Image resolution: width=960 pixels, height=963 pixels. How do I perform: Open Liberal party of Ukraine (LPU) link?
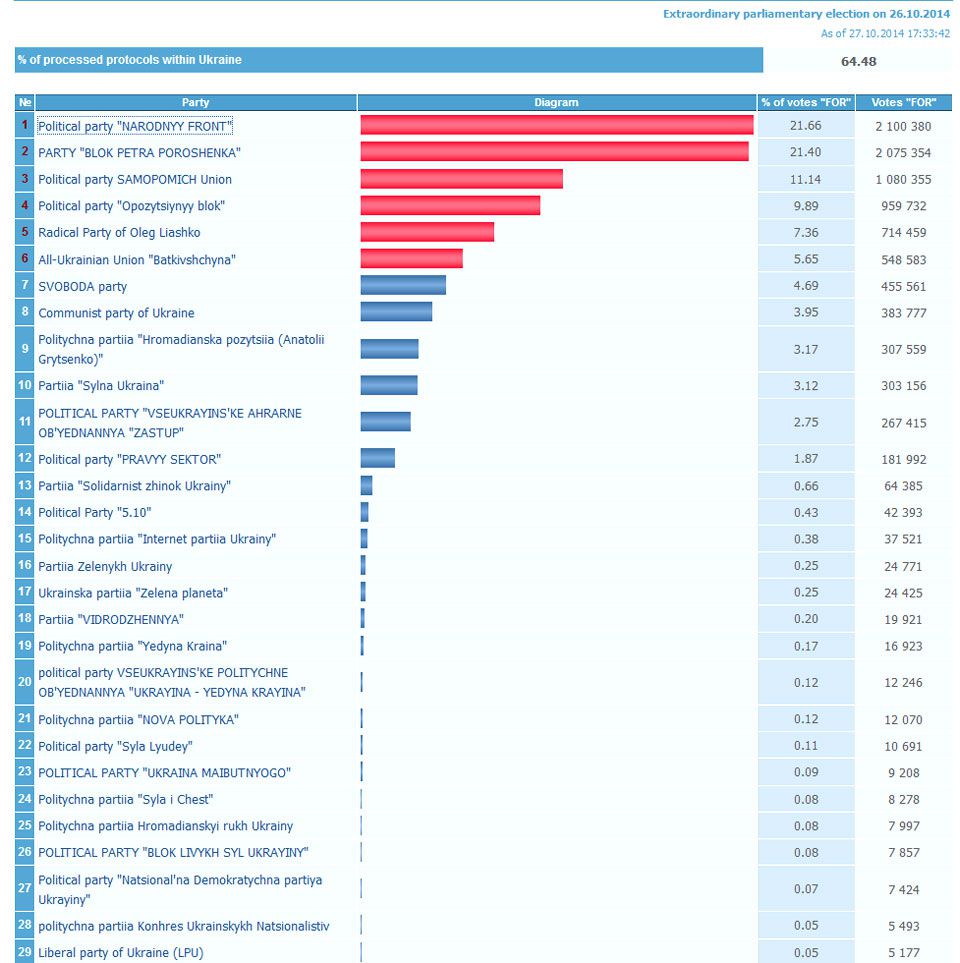pyautogui.click(x=120, y=953)
